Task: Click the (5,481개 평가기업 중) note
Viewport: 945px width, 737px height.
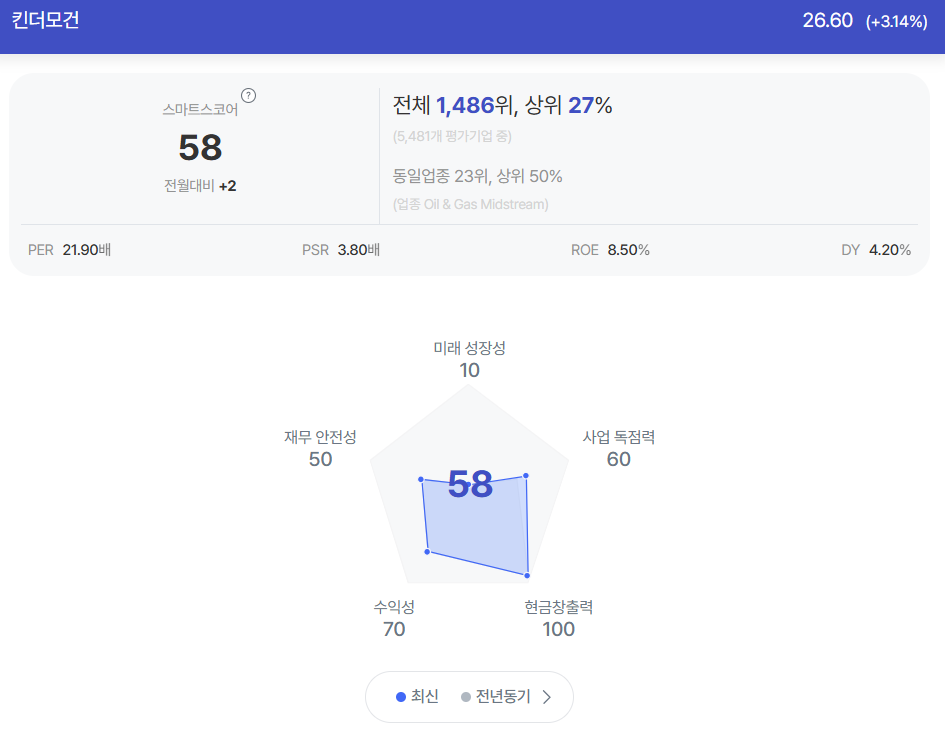Action: [452, 136]
